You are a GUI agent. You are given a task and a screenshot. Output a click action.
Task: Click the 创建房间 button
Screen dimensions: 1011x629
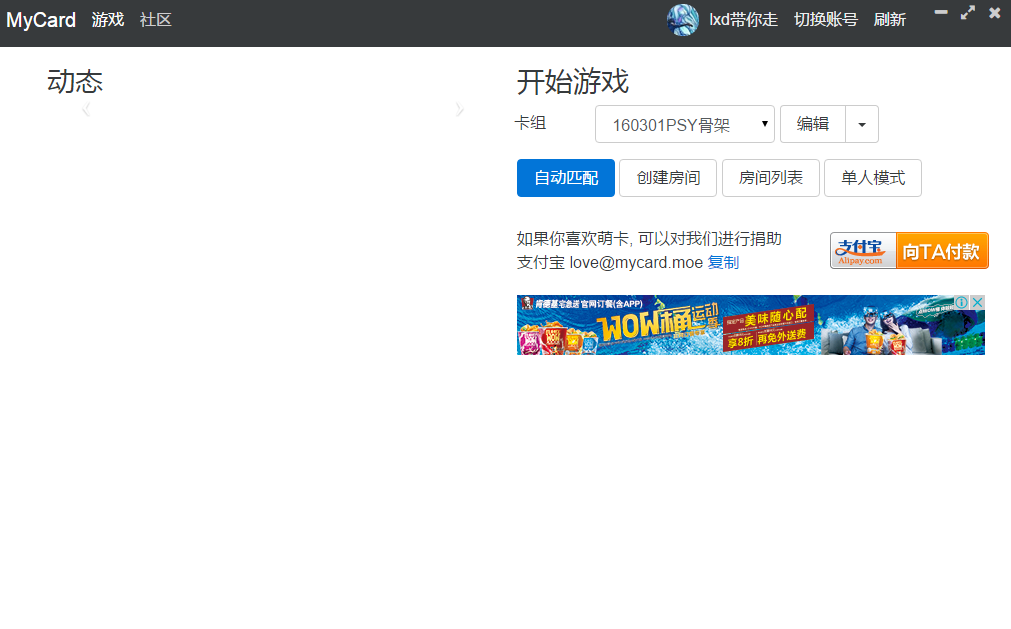coord(668,178)
